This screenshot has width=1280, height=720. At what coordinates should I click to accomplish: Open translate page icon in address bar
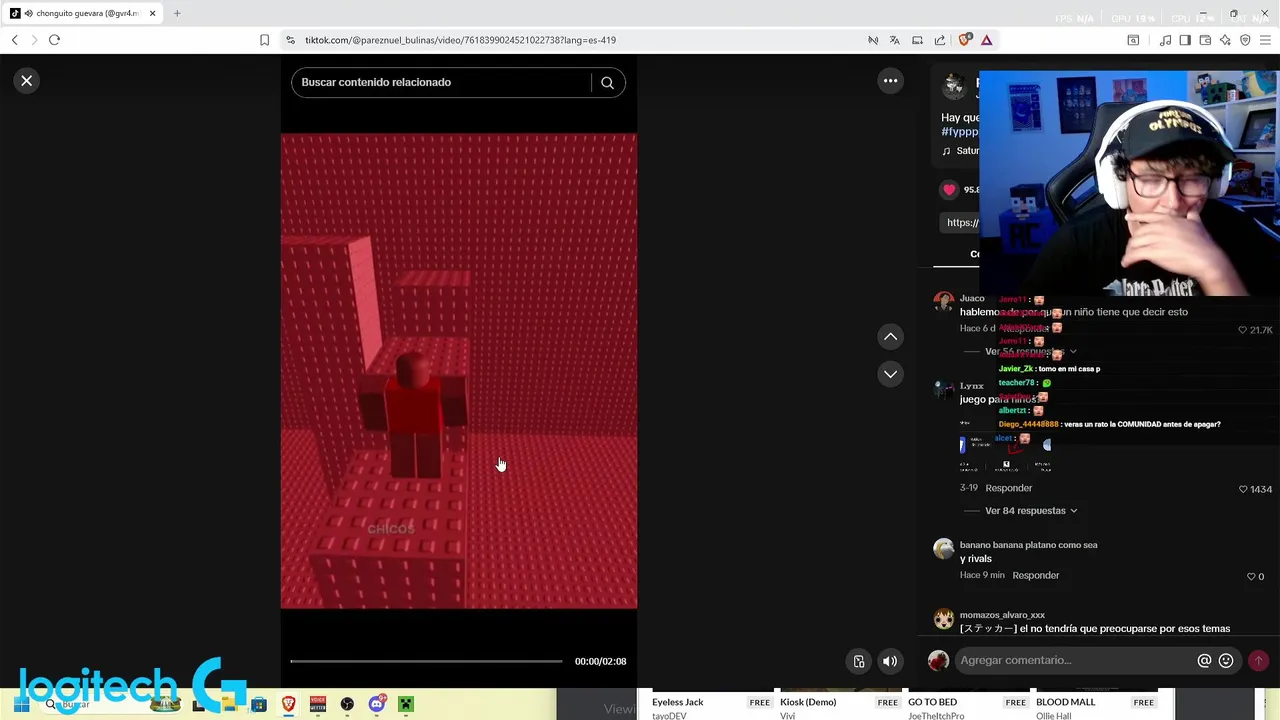click(894, 40)
